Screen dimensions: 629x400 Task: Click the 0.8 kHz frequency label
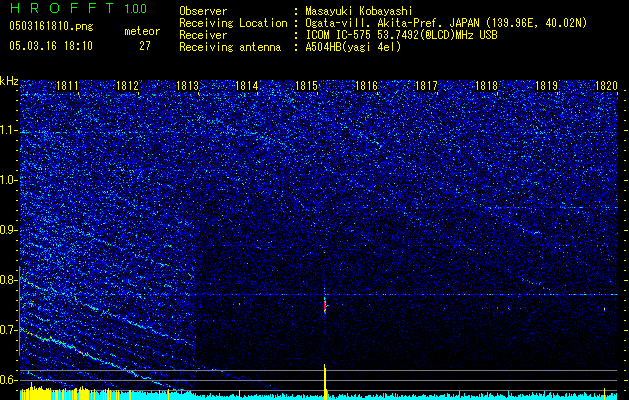coord(9,280)
